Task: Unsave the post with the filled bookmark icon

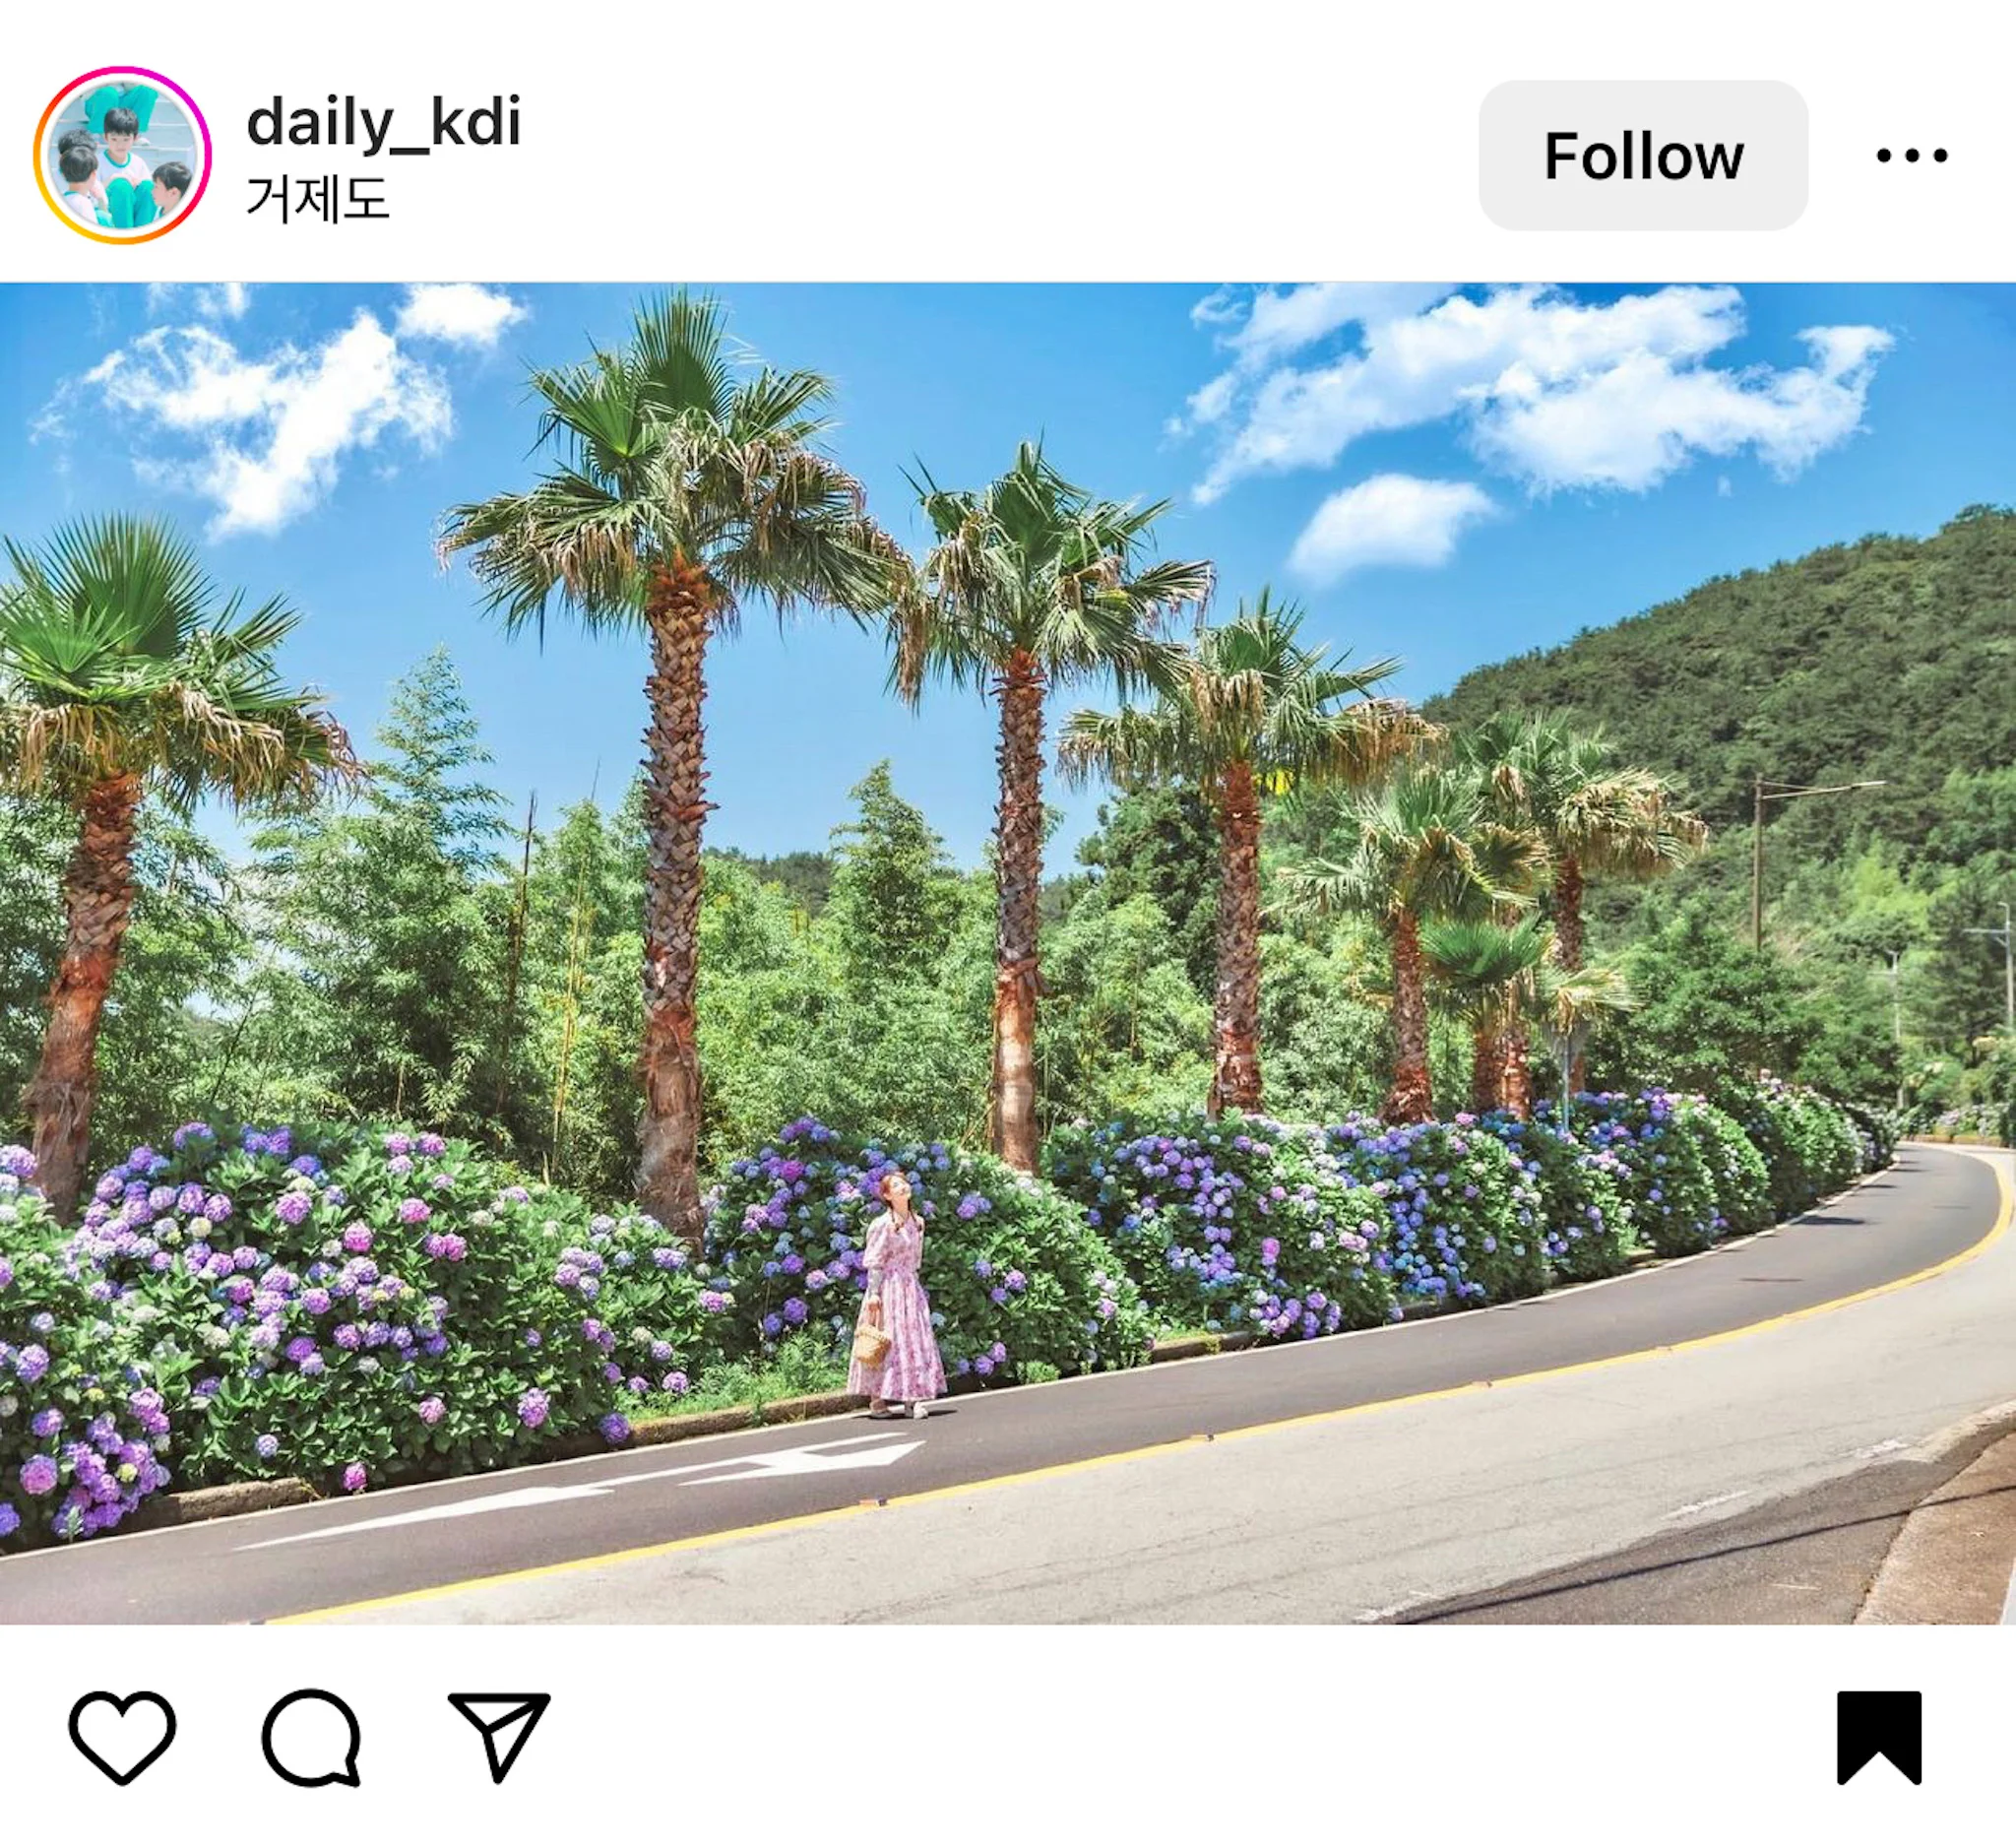Action: click(1879, 1738)
